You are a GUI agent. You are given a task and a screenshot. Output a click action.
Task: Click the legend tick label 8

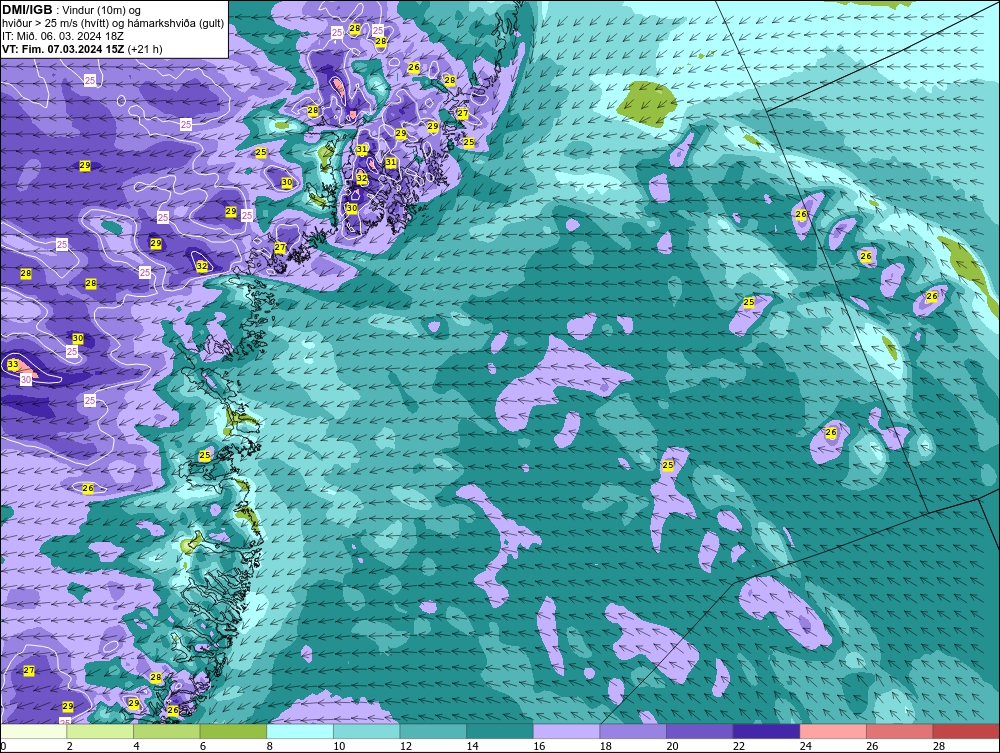pyautogui.click(x=269, y=746)
